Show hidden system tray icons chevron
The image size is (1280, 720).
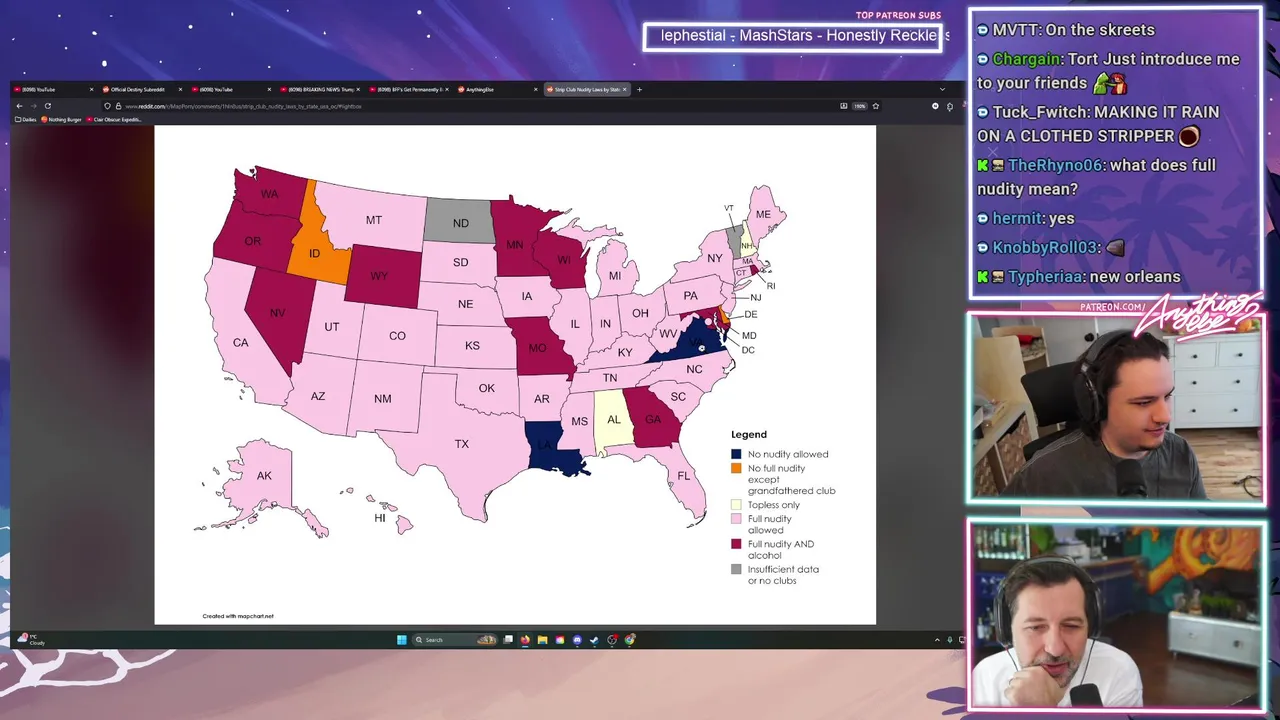click(x=937, y=640)
